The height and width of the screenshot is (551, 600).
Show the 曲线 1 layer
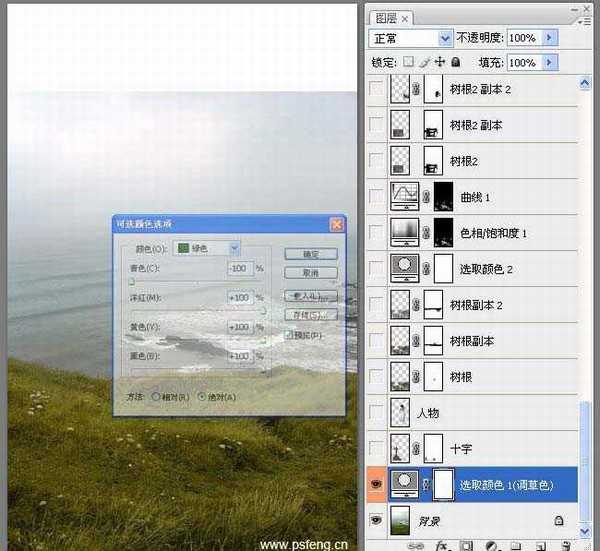tap(377, 197)
